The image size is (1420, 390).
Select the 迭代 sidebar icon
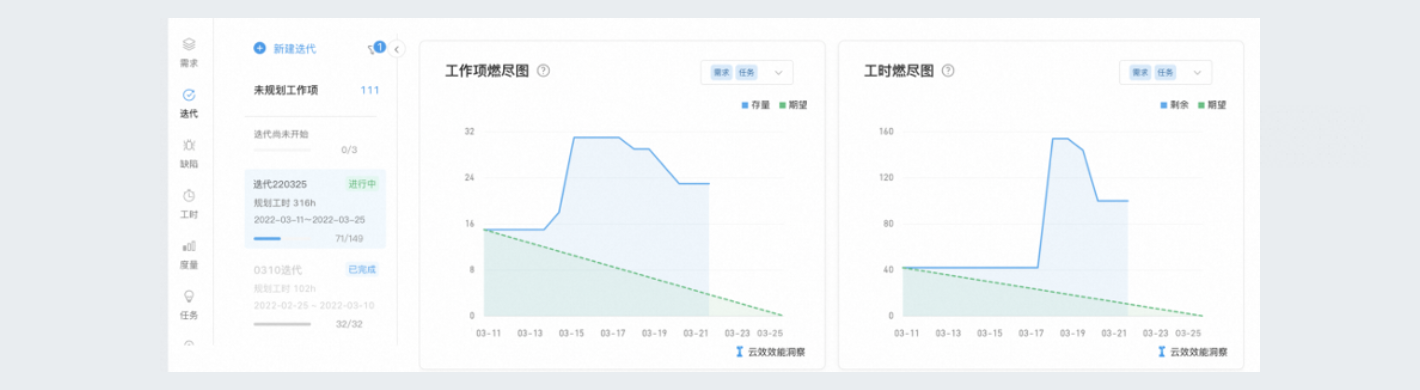189,103
